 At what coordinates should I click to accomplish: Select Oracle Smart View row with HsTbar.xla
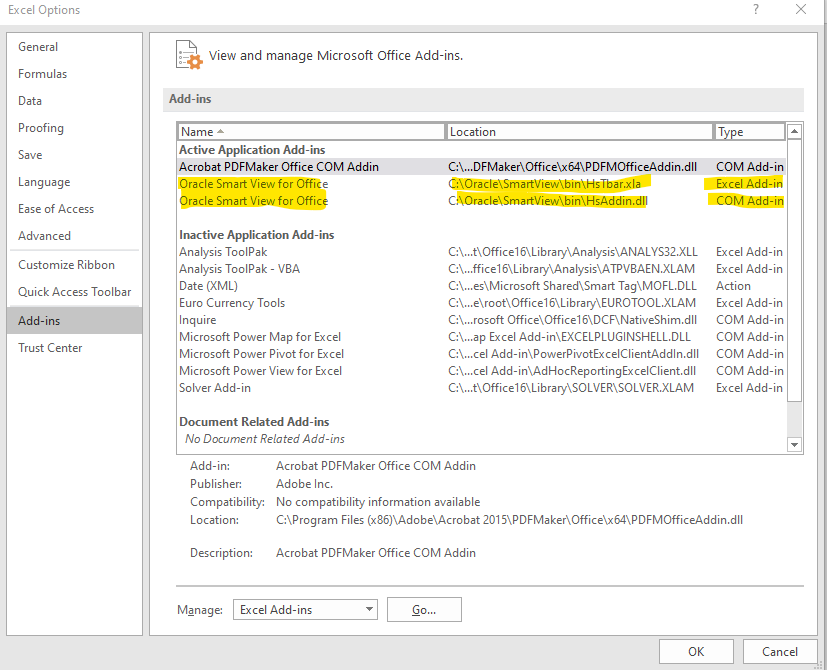point(481,184)
